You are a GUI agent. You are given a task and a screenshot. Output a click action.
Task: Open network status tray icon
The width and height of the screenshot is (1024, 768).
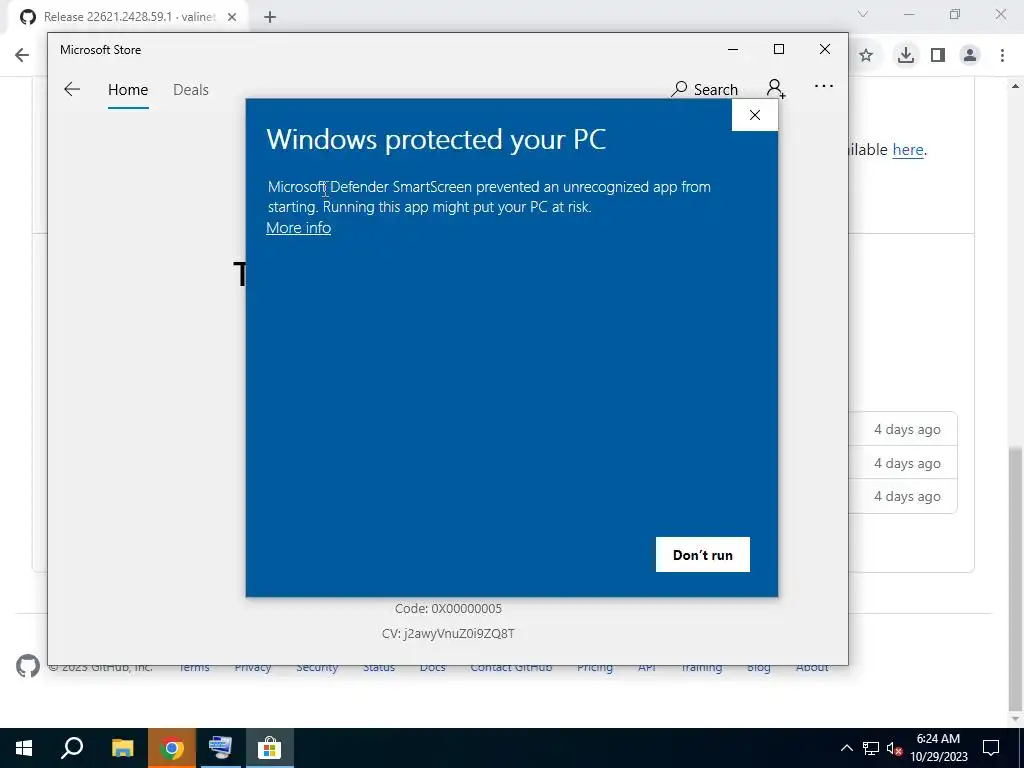click(871, 748)
